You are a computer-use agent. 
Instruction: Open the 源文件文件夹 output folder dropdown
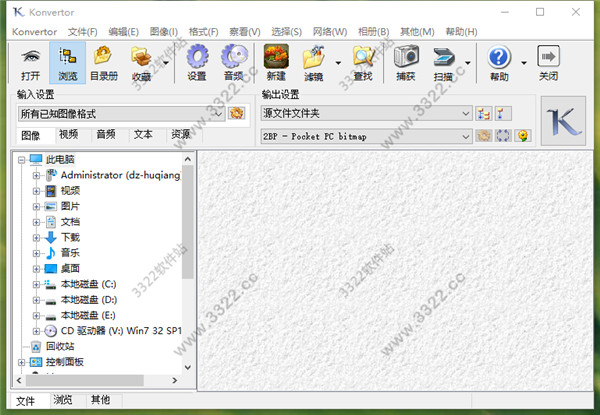(366, 113)
